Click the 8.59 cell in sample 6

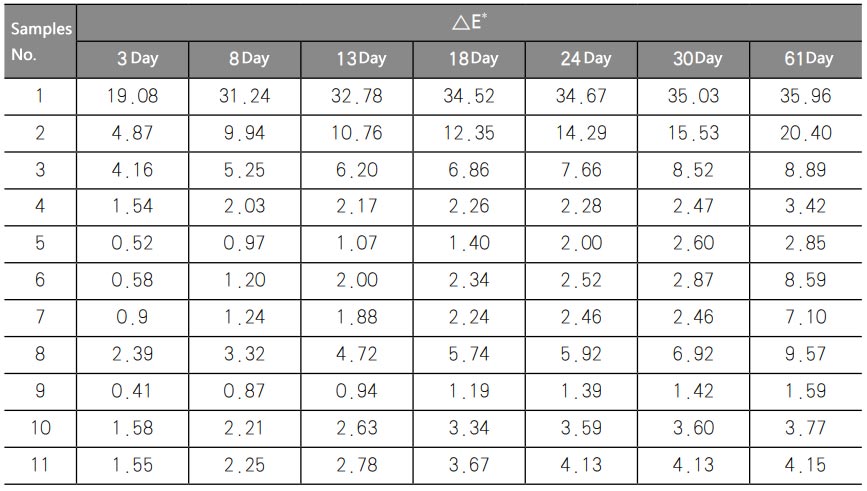pyautogui.click(x=808, y=280)
